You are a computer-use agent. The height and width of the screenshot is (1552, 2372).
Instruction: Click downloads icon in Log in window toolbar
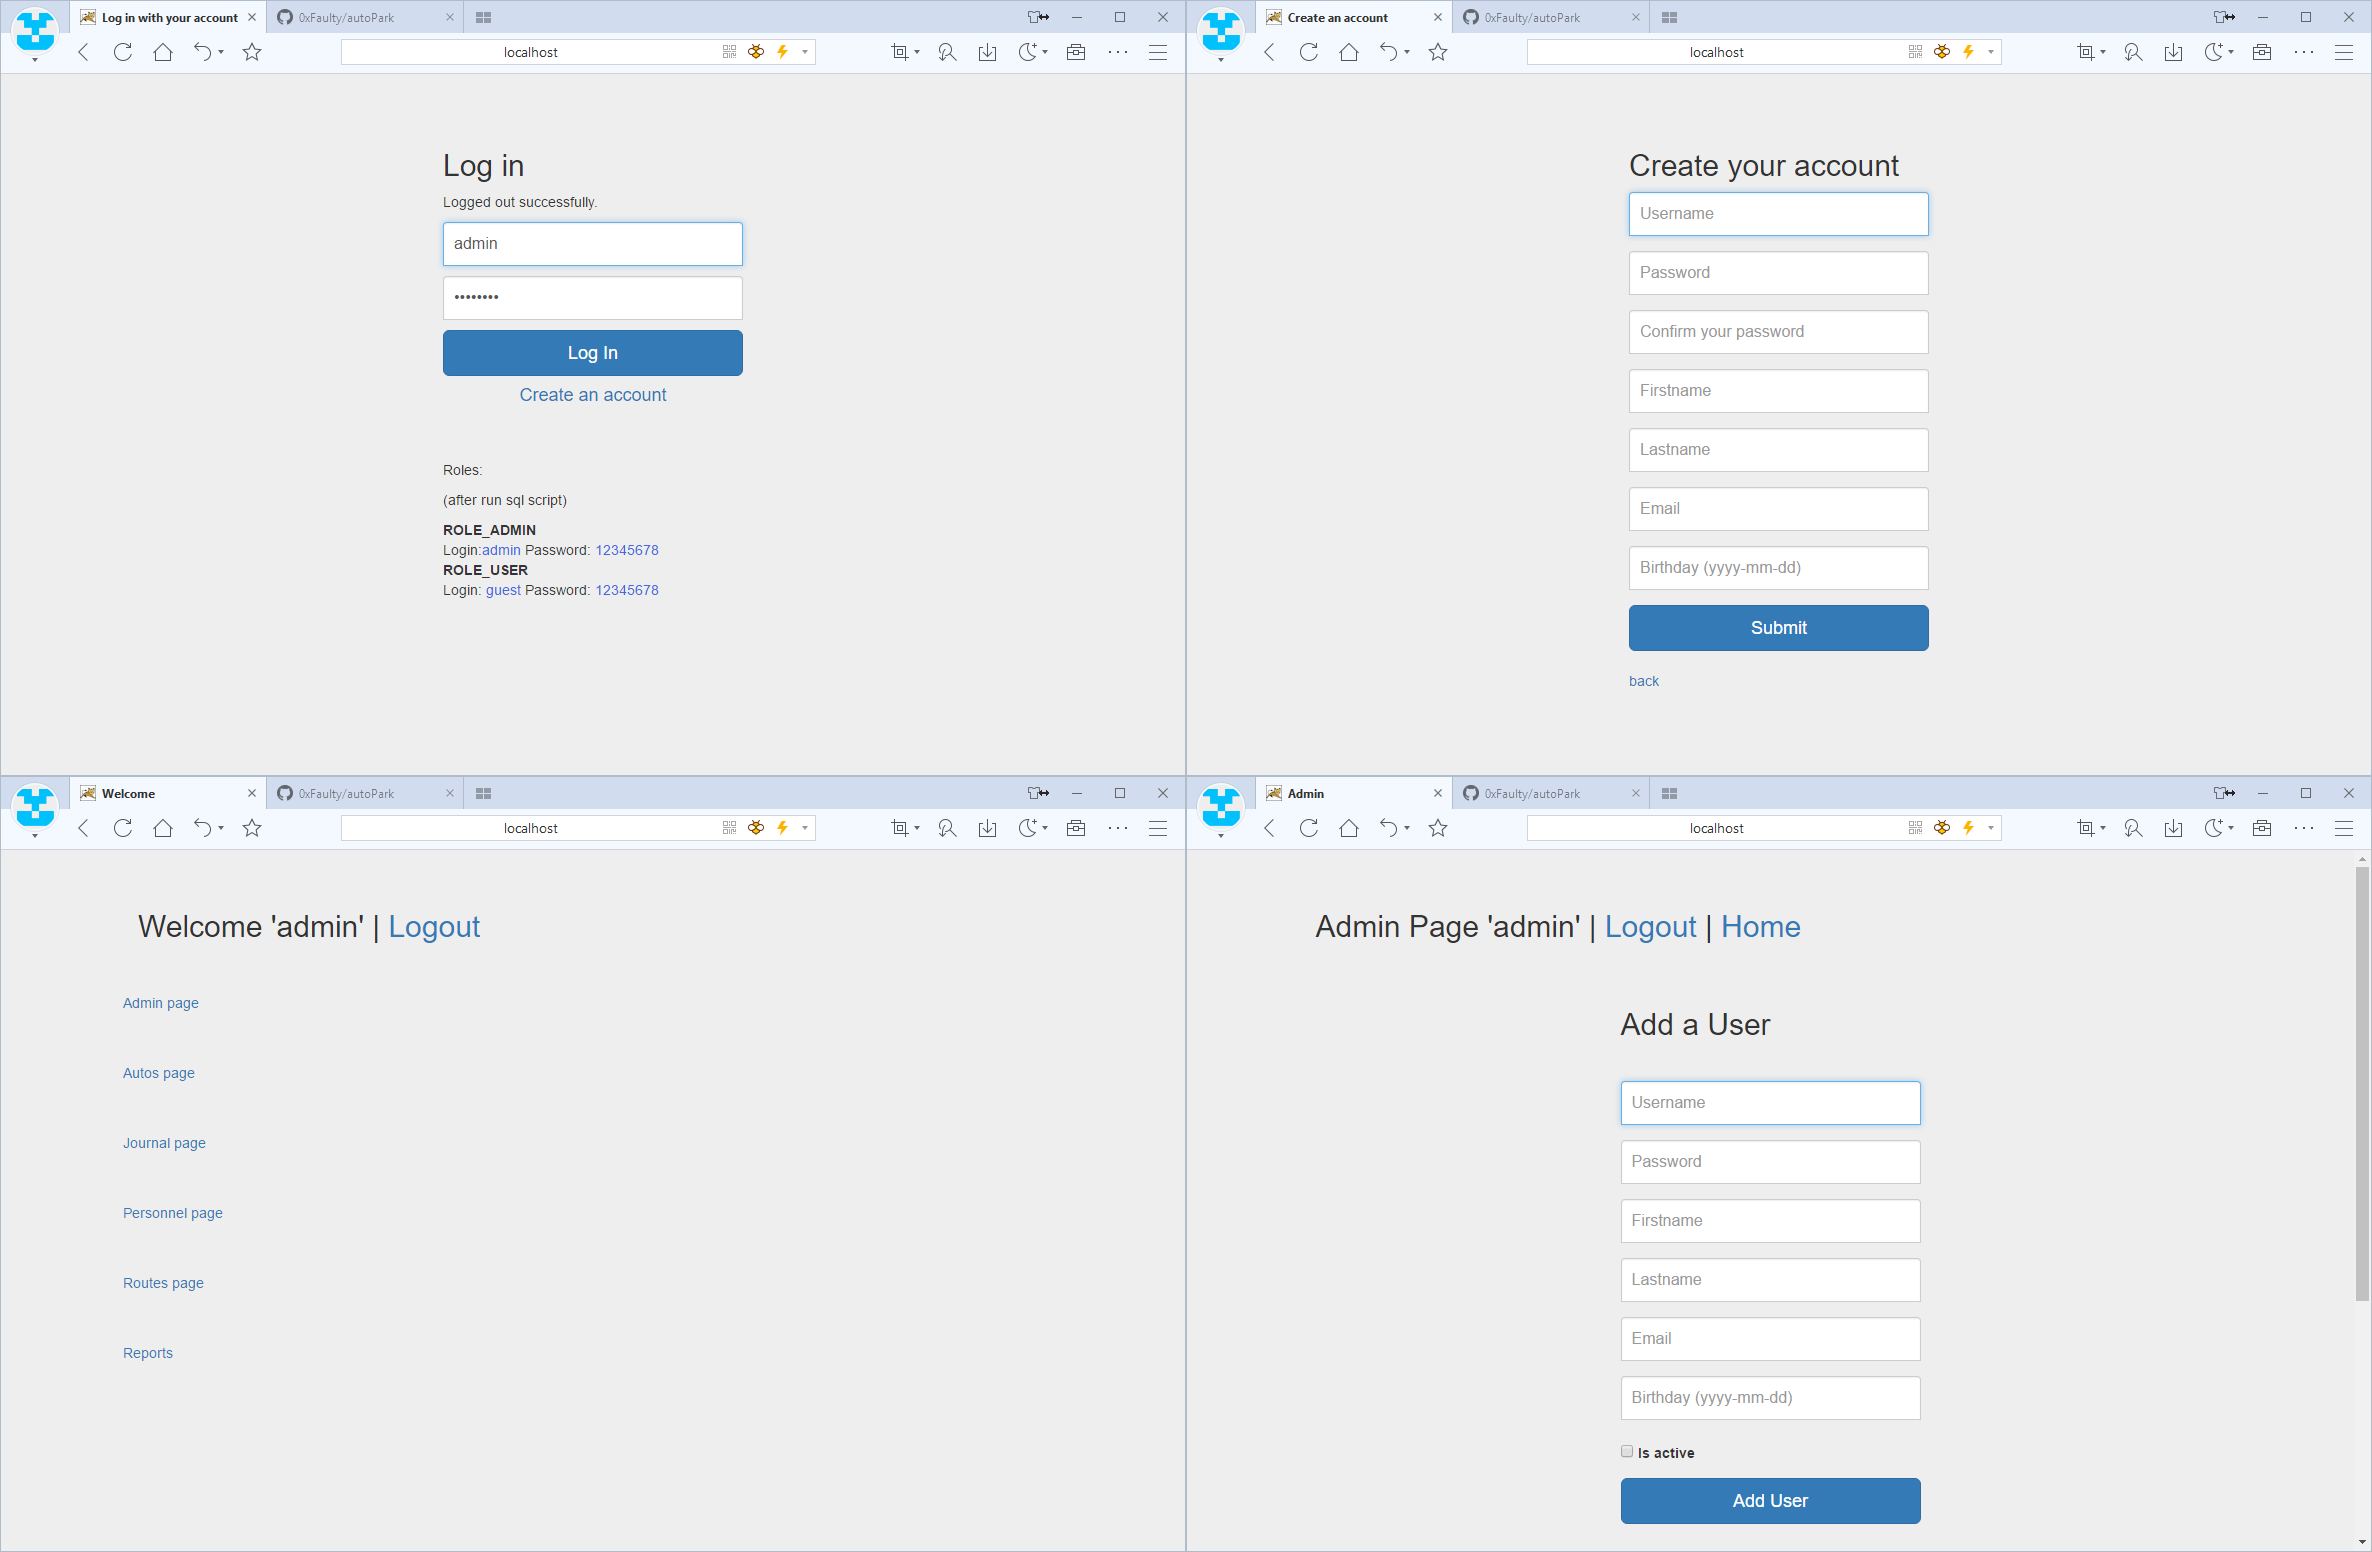click(988, 52)
